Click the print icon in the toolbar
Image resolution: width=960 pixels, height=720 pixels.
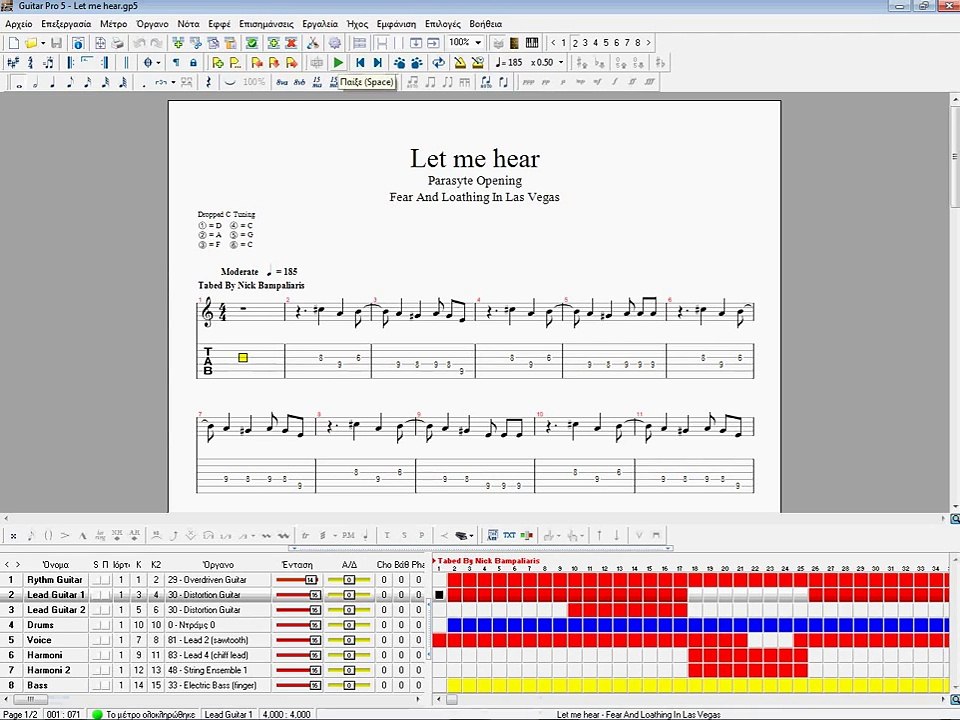[118, 43]
